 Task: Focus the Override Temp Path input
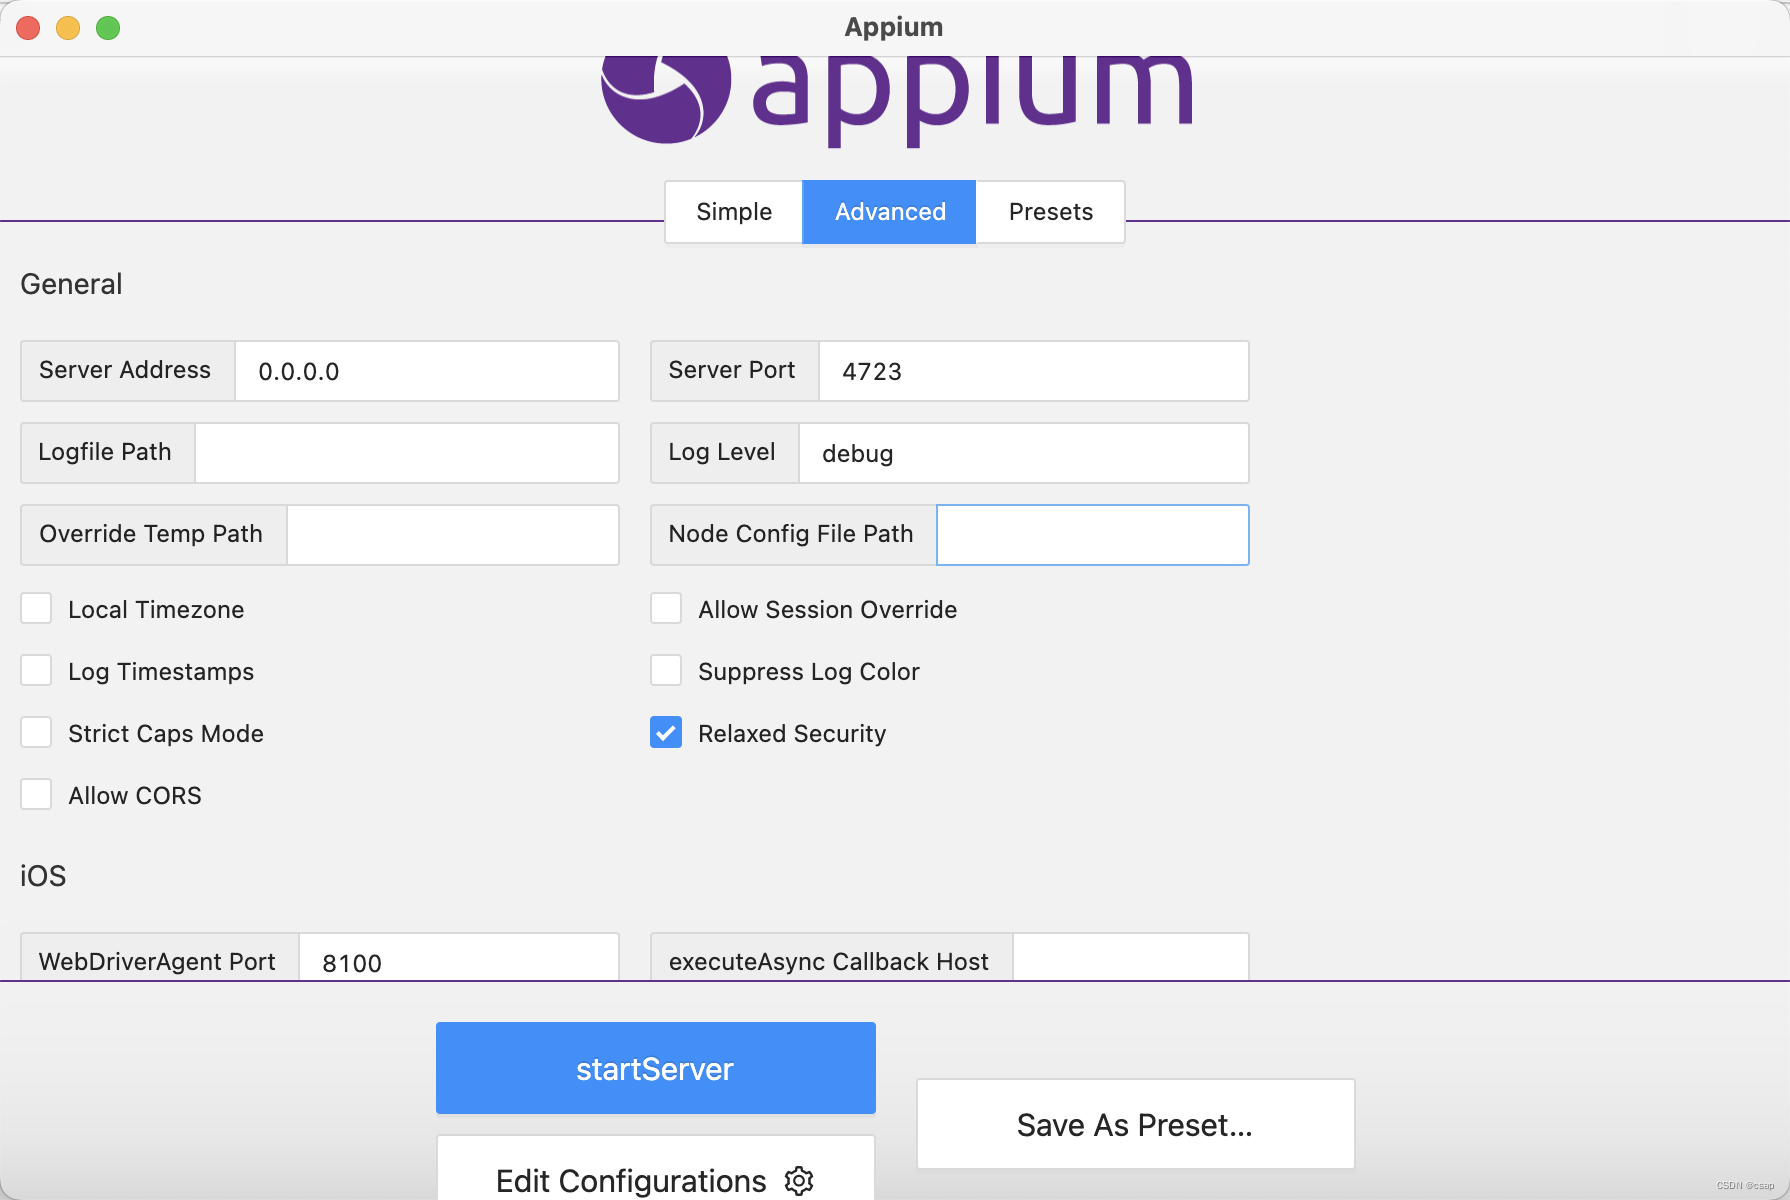coord(453,535)
